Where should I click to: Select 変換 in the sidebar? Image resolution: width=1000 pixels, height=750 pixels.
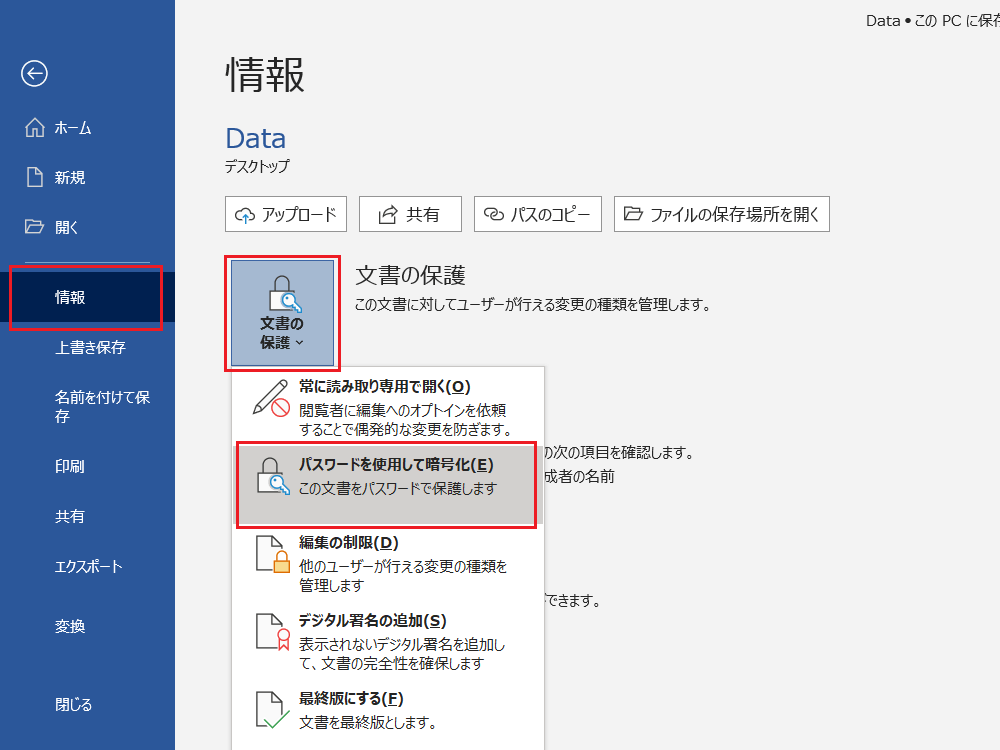point(87,626)
